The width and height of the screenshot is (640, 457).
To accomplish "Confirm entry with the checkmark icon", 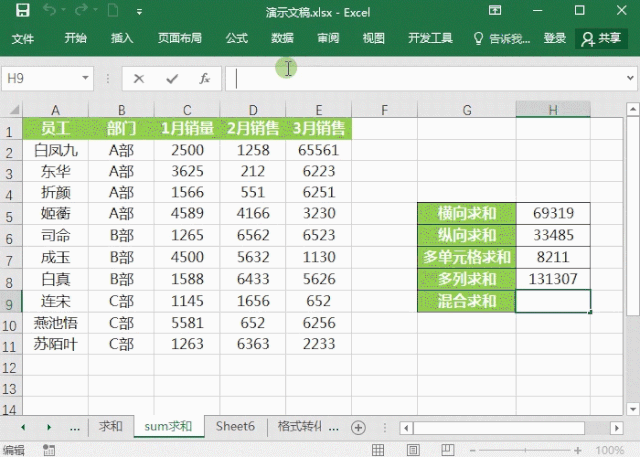I will coord(172,78).
